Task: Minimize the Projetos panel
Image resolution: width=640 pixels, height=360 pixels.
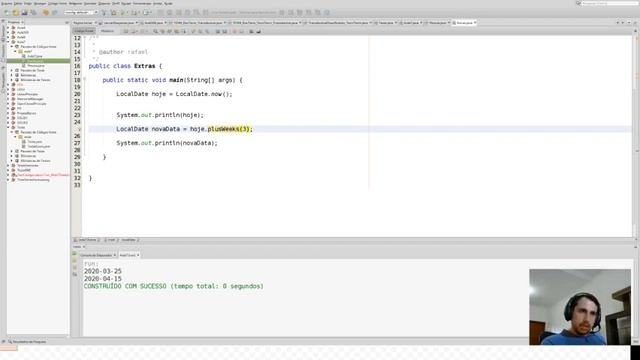Action: 67,22
